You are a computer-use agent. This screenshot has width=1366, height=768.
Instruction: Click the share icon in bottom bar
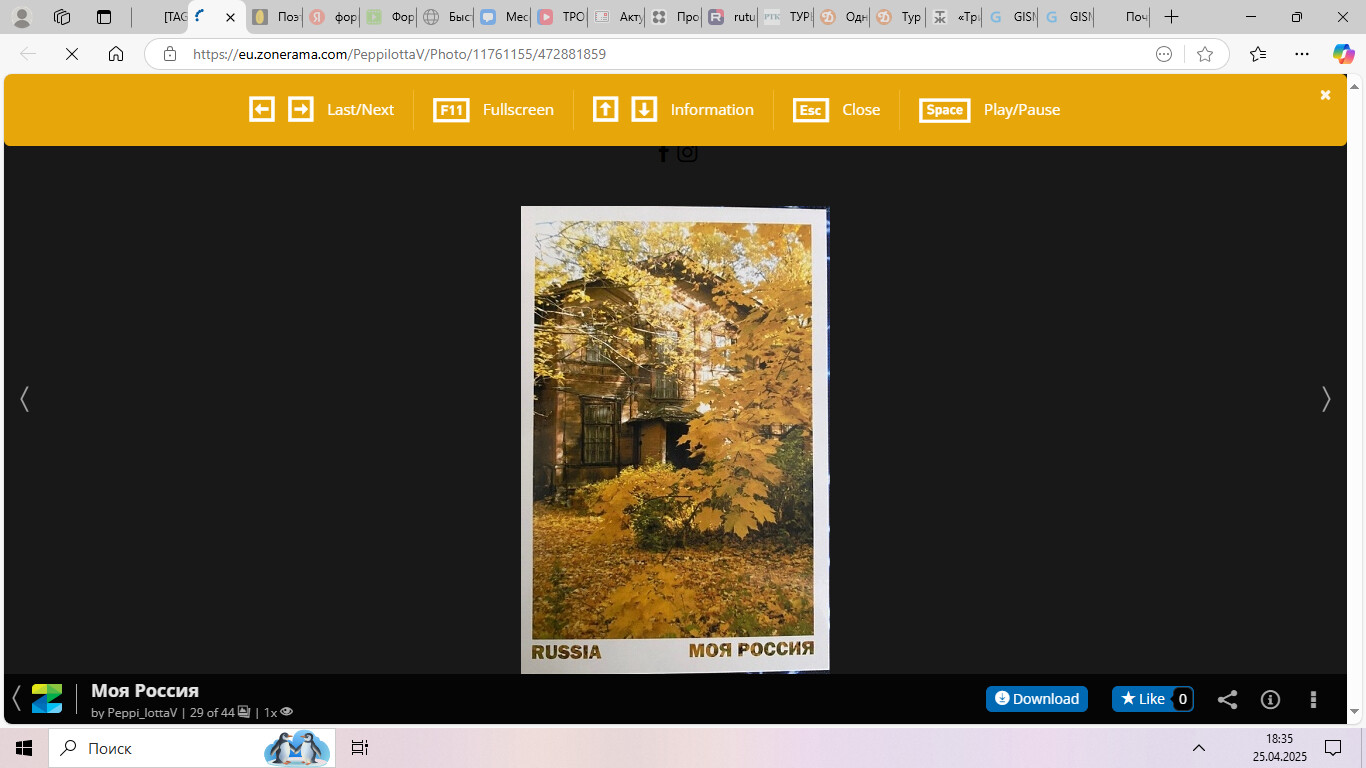1227,699
